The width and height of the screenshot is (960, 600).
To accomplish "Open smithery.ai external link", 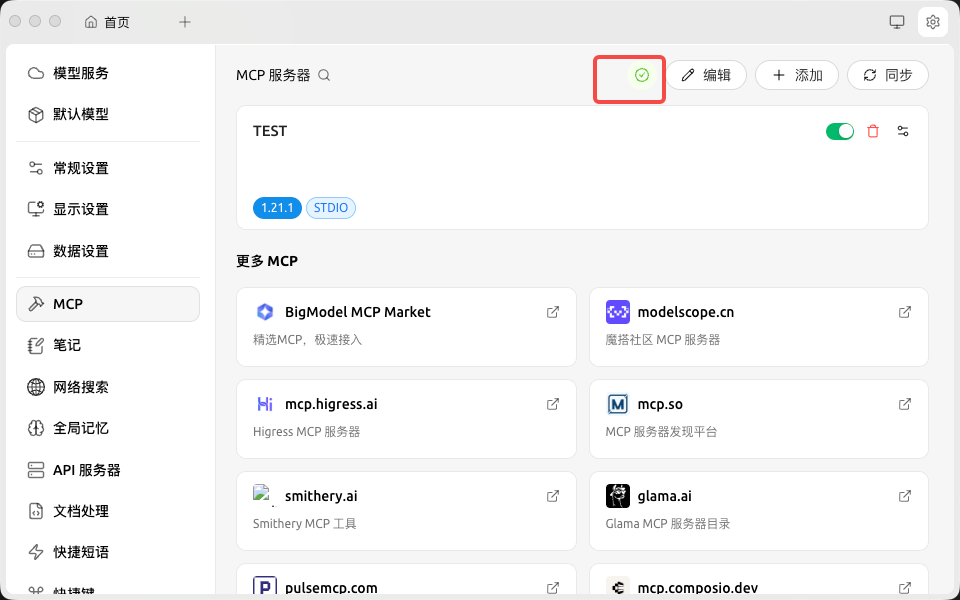I will tap(553, 495).
